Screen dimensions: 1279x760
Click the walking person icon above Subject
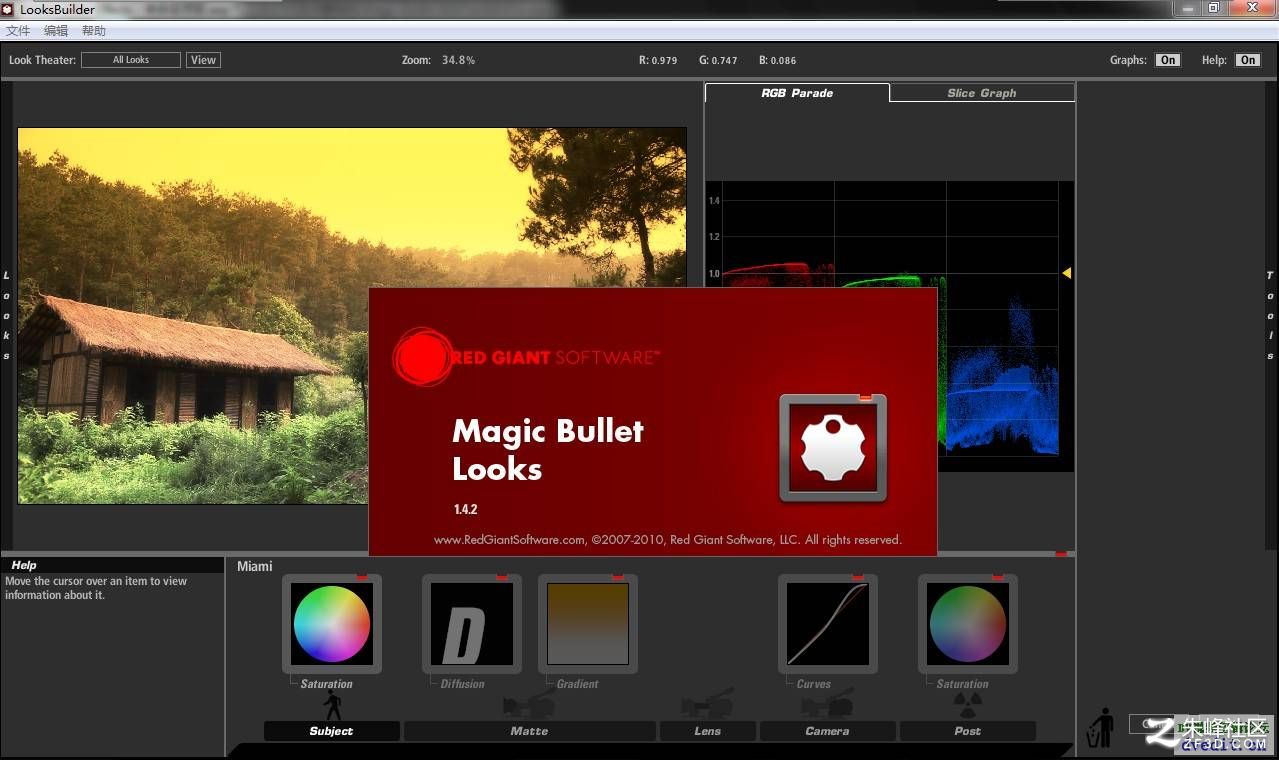(333, 705)
